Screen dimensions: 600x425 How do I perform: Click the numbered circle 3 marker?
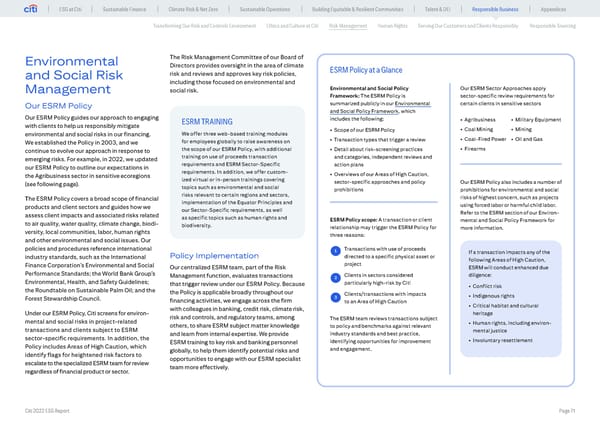point(334,295)
